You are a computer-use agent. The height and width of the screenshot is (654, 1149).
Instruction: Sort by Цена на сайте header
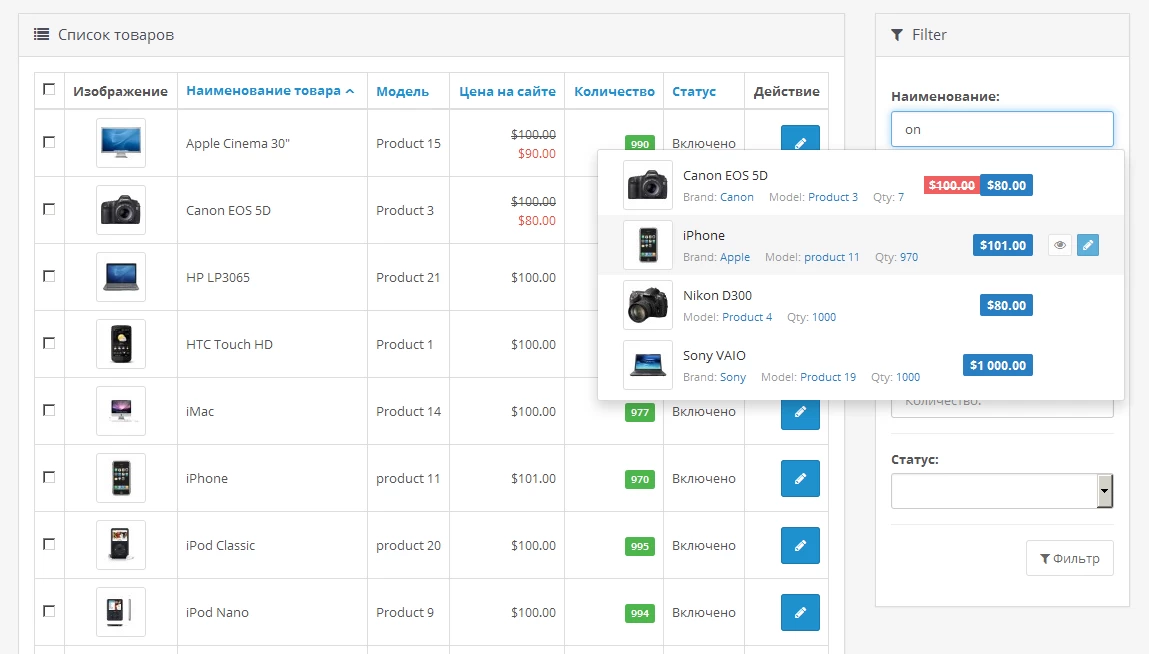(507, 92)
